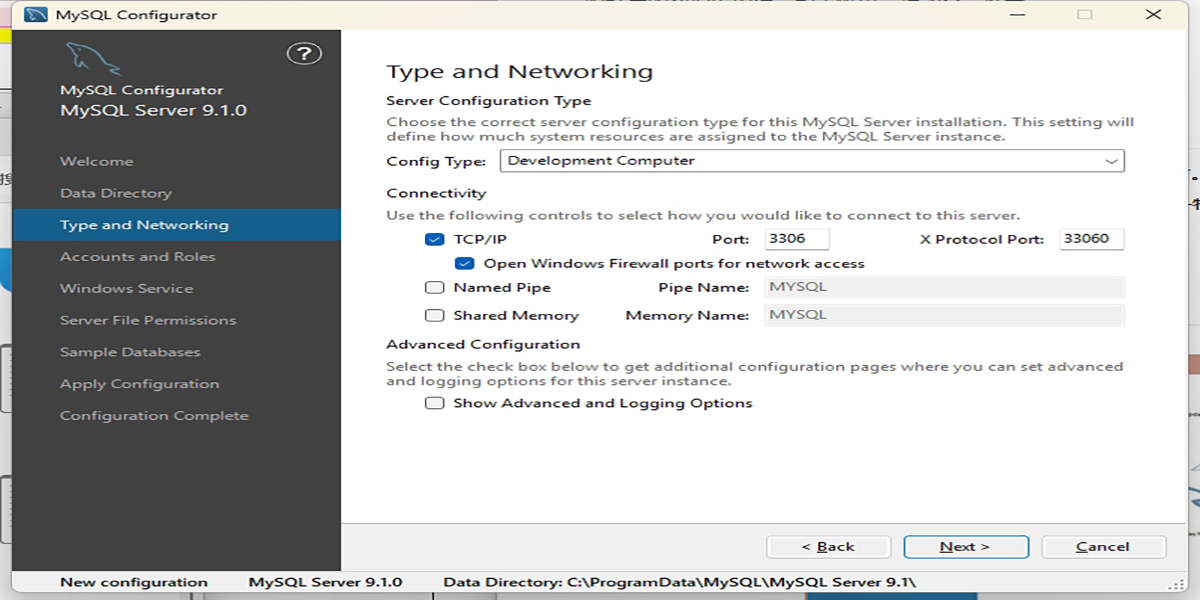This screenshot has height=600, width=1200.
Task: Click the Port field showing 3306
Action: point(797,239)
